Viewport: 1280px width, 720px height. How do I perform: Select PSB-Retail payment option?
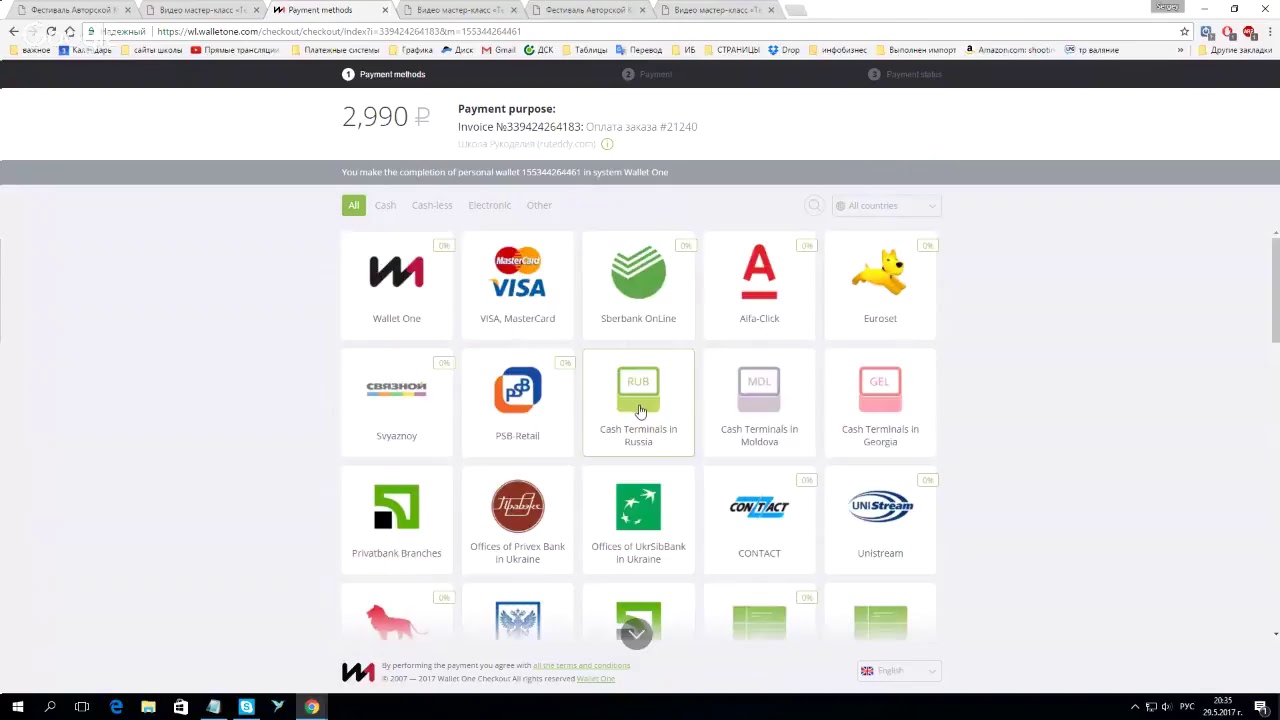click(517, 402)
